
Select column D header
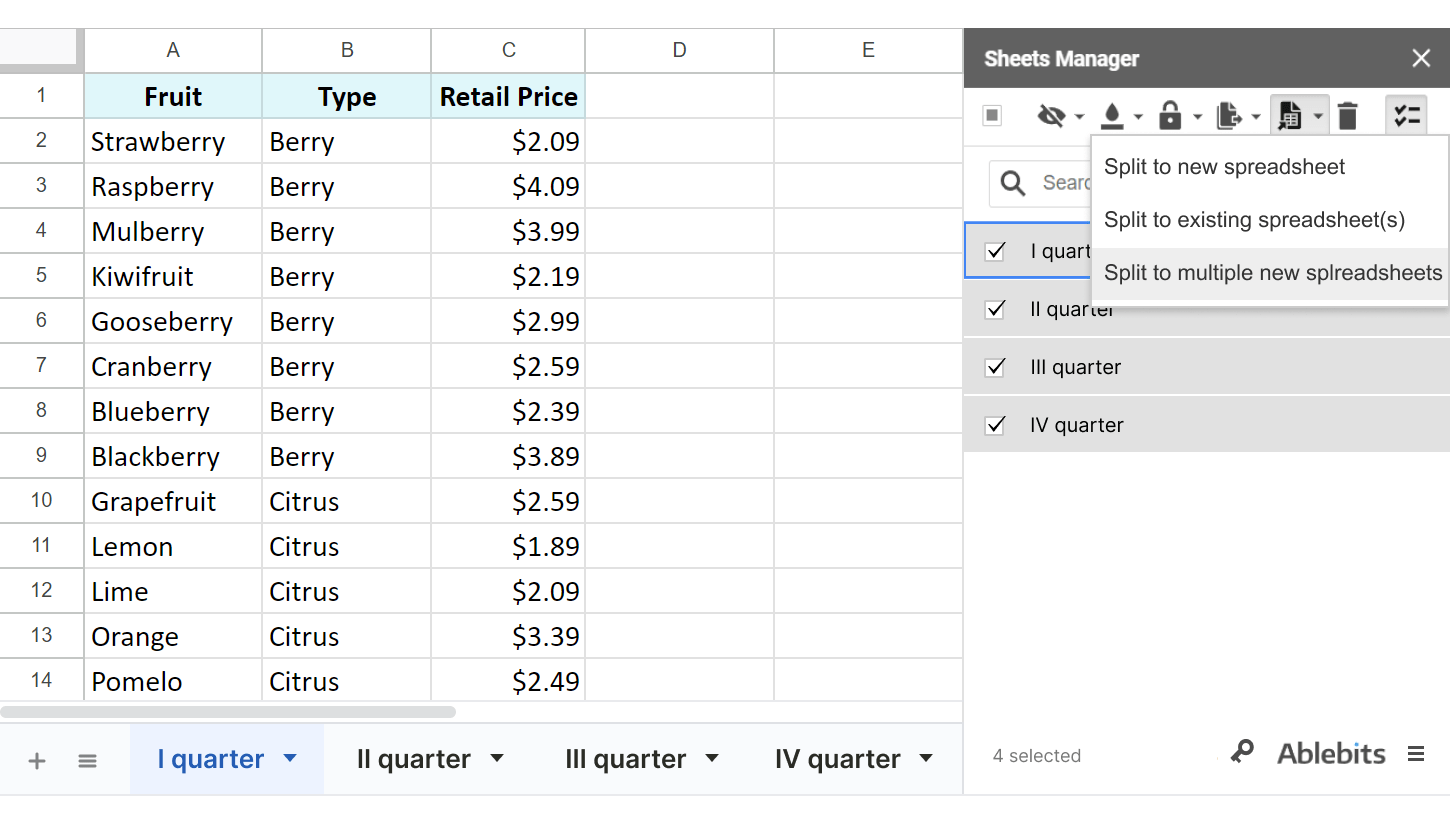pyautogui.click(x=680, y=50)
